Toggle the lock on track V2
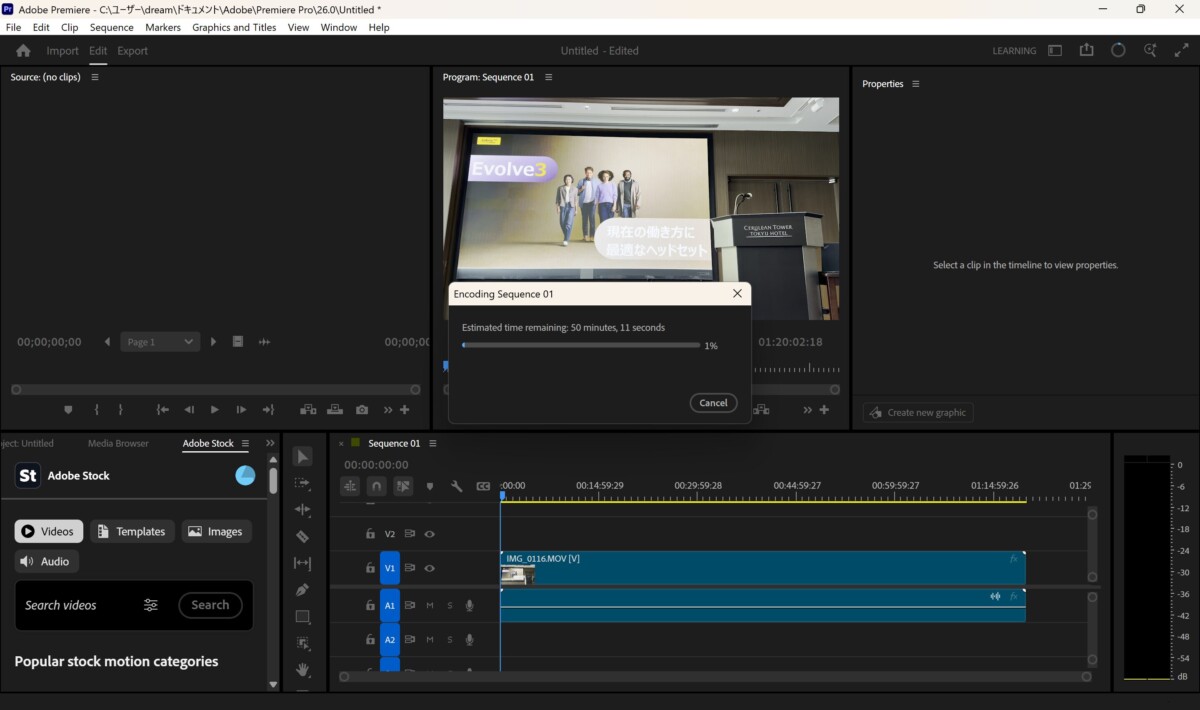The height and width of the screenshot is (710, 1200). coord(370,534)
